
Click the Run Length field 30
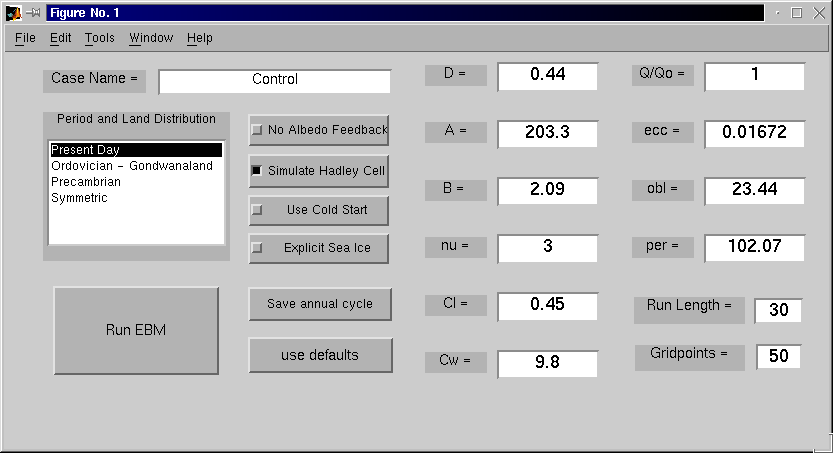pyautogui.click(x=778, y=310)
